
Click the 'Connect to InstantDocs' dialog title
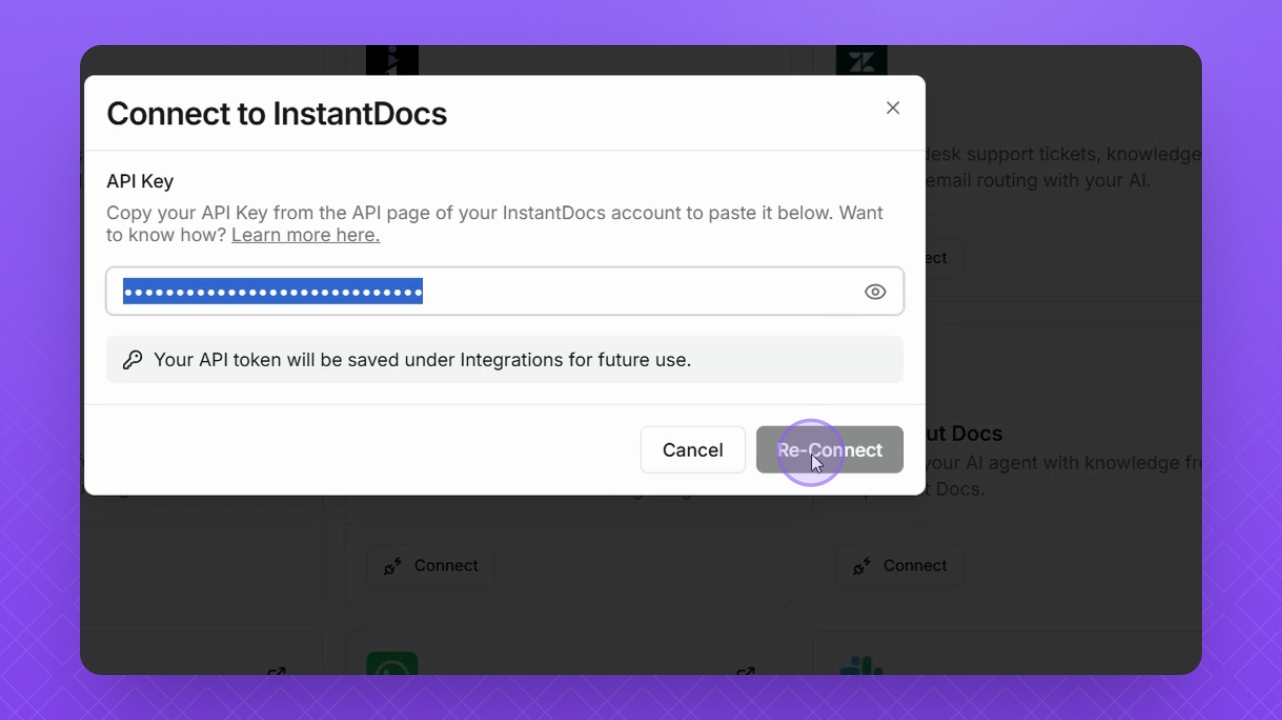(x=277, y=114)
